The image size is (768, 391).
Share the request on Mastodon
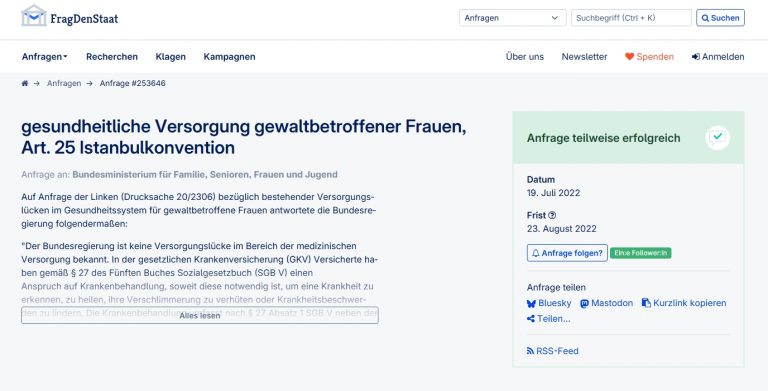pyautogui.click(x=606, y=303)
